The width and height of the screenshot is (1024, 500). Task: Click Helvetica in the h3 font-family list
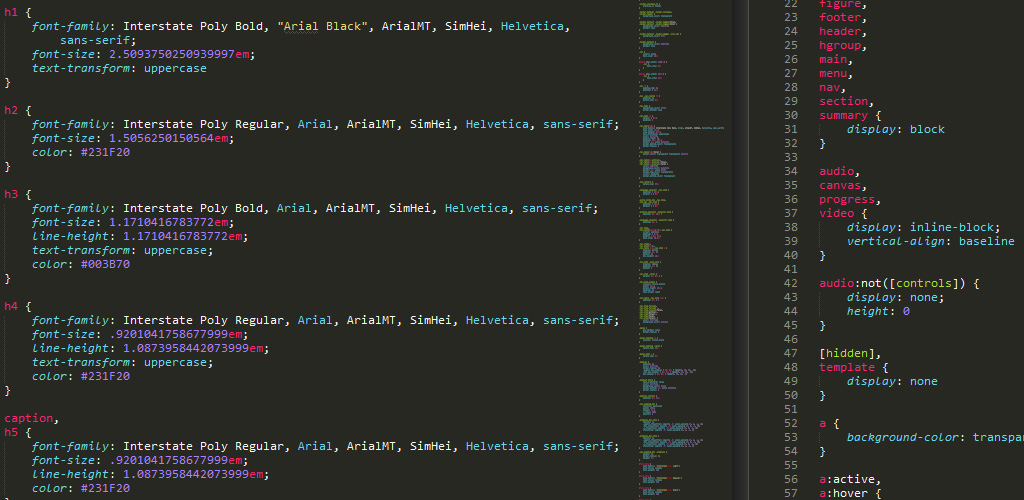click(476, 208)
